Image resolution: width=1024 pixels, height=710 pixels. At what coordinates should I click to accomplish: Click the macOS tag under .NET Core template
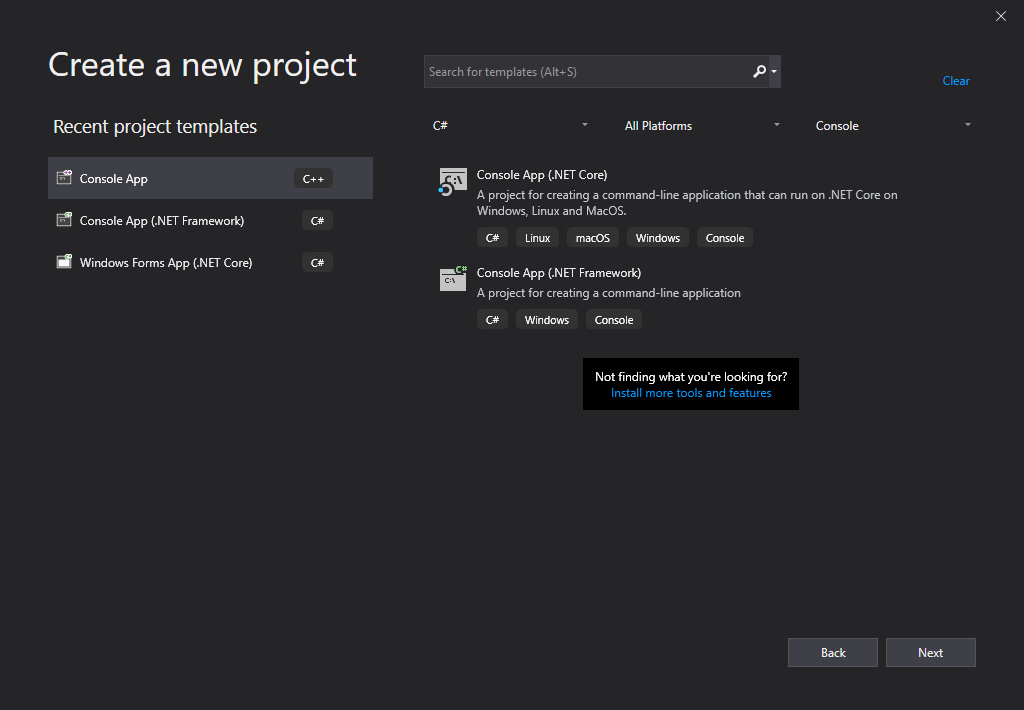coord(592,238)
